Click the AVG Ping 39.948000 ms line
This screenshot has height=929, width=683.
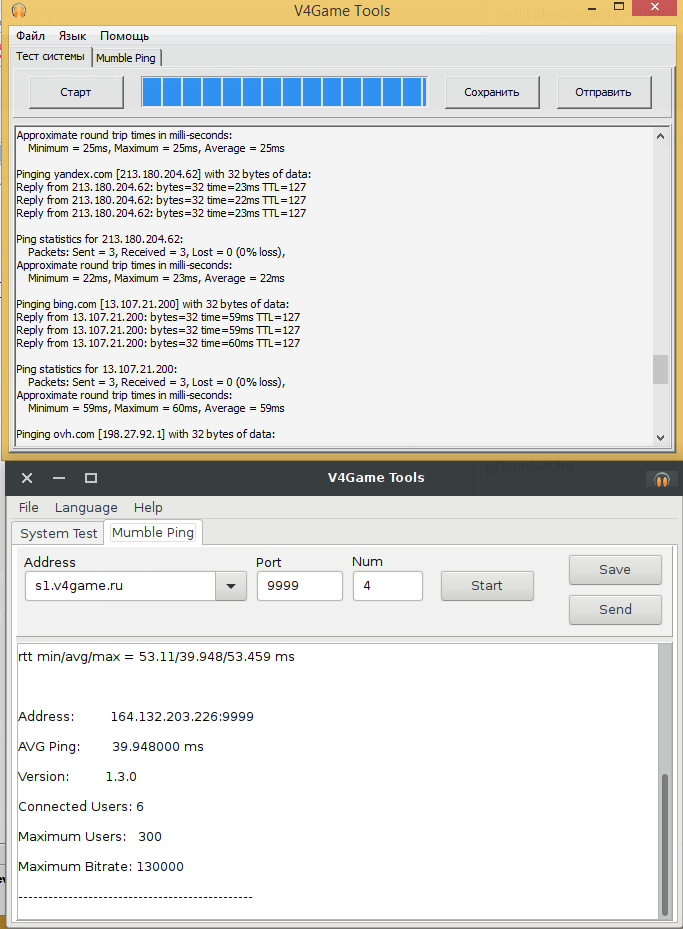click(x=111, y=747)
